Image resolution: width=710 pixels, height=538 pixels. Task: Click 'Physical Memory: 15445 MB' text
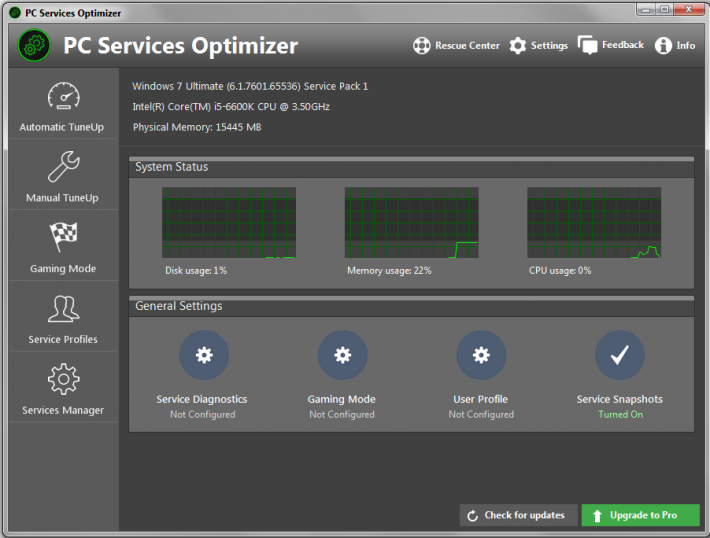tap(197, 127)
